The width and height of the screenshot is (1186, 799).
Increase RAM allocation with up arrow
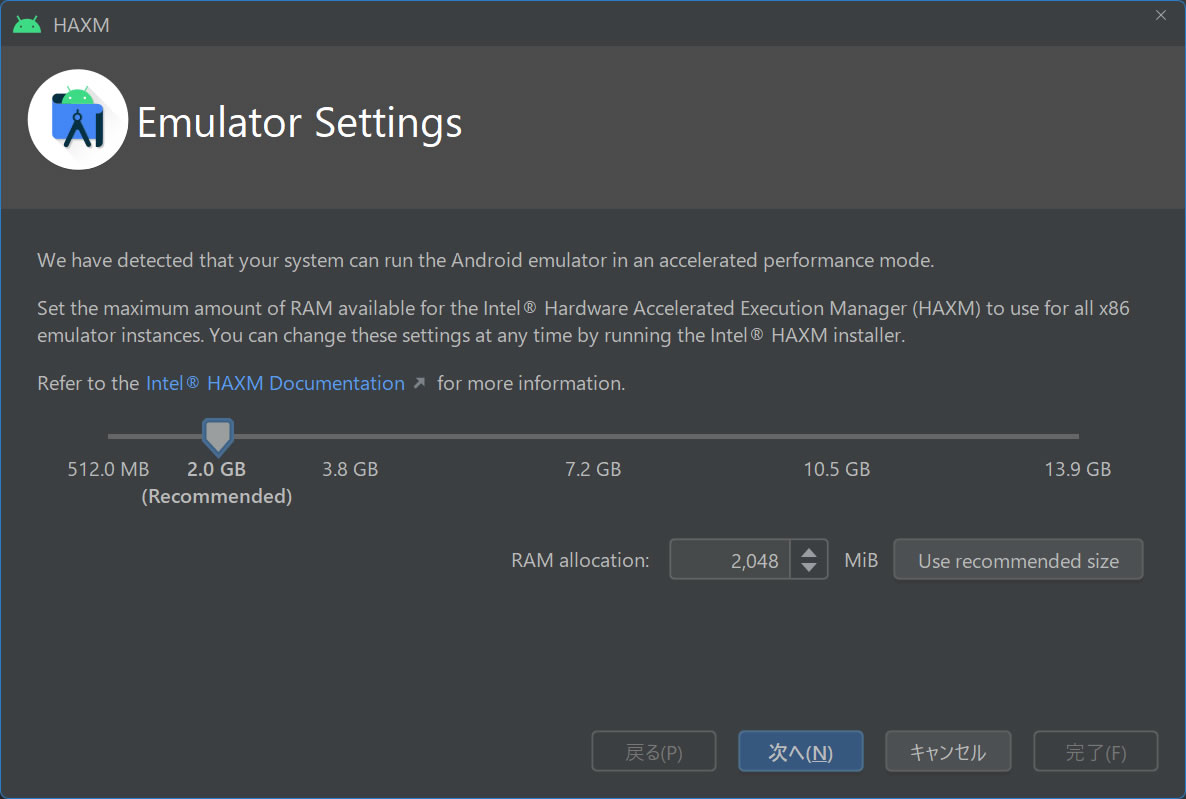point(809,551)
